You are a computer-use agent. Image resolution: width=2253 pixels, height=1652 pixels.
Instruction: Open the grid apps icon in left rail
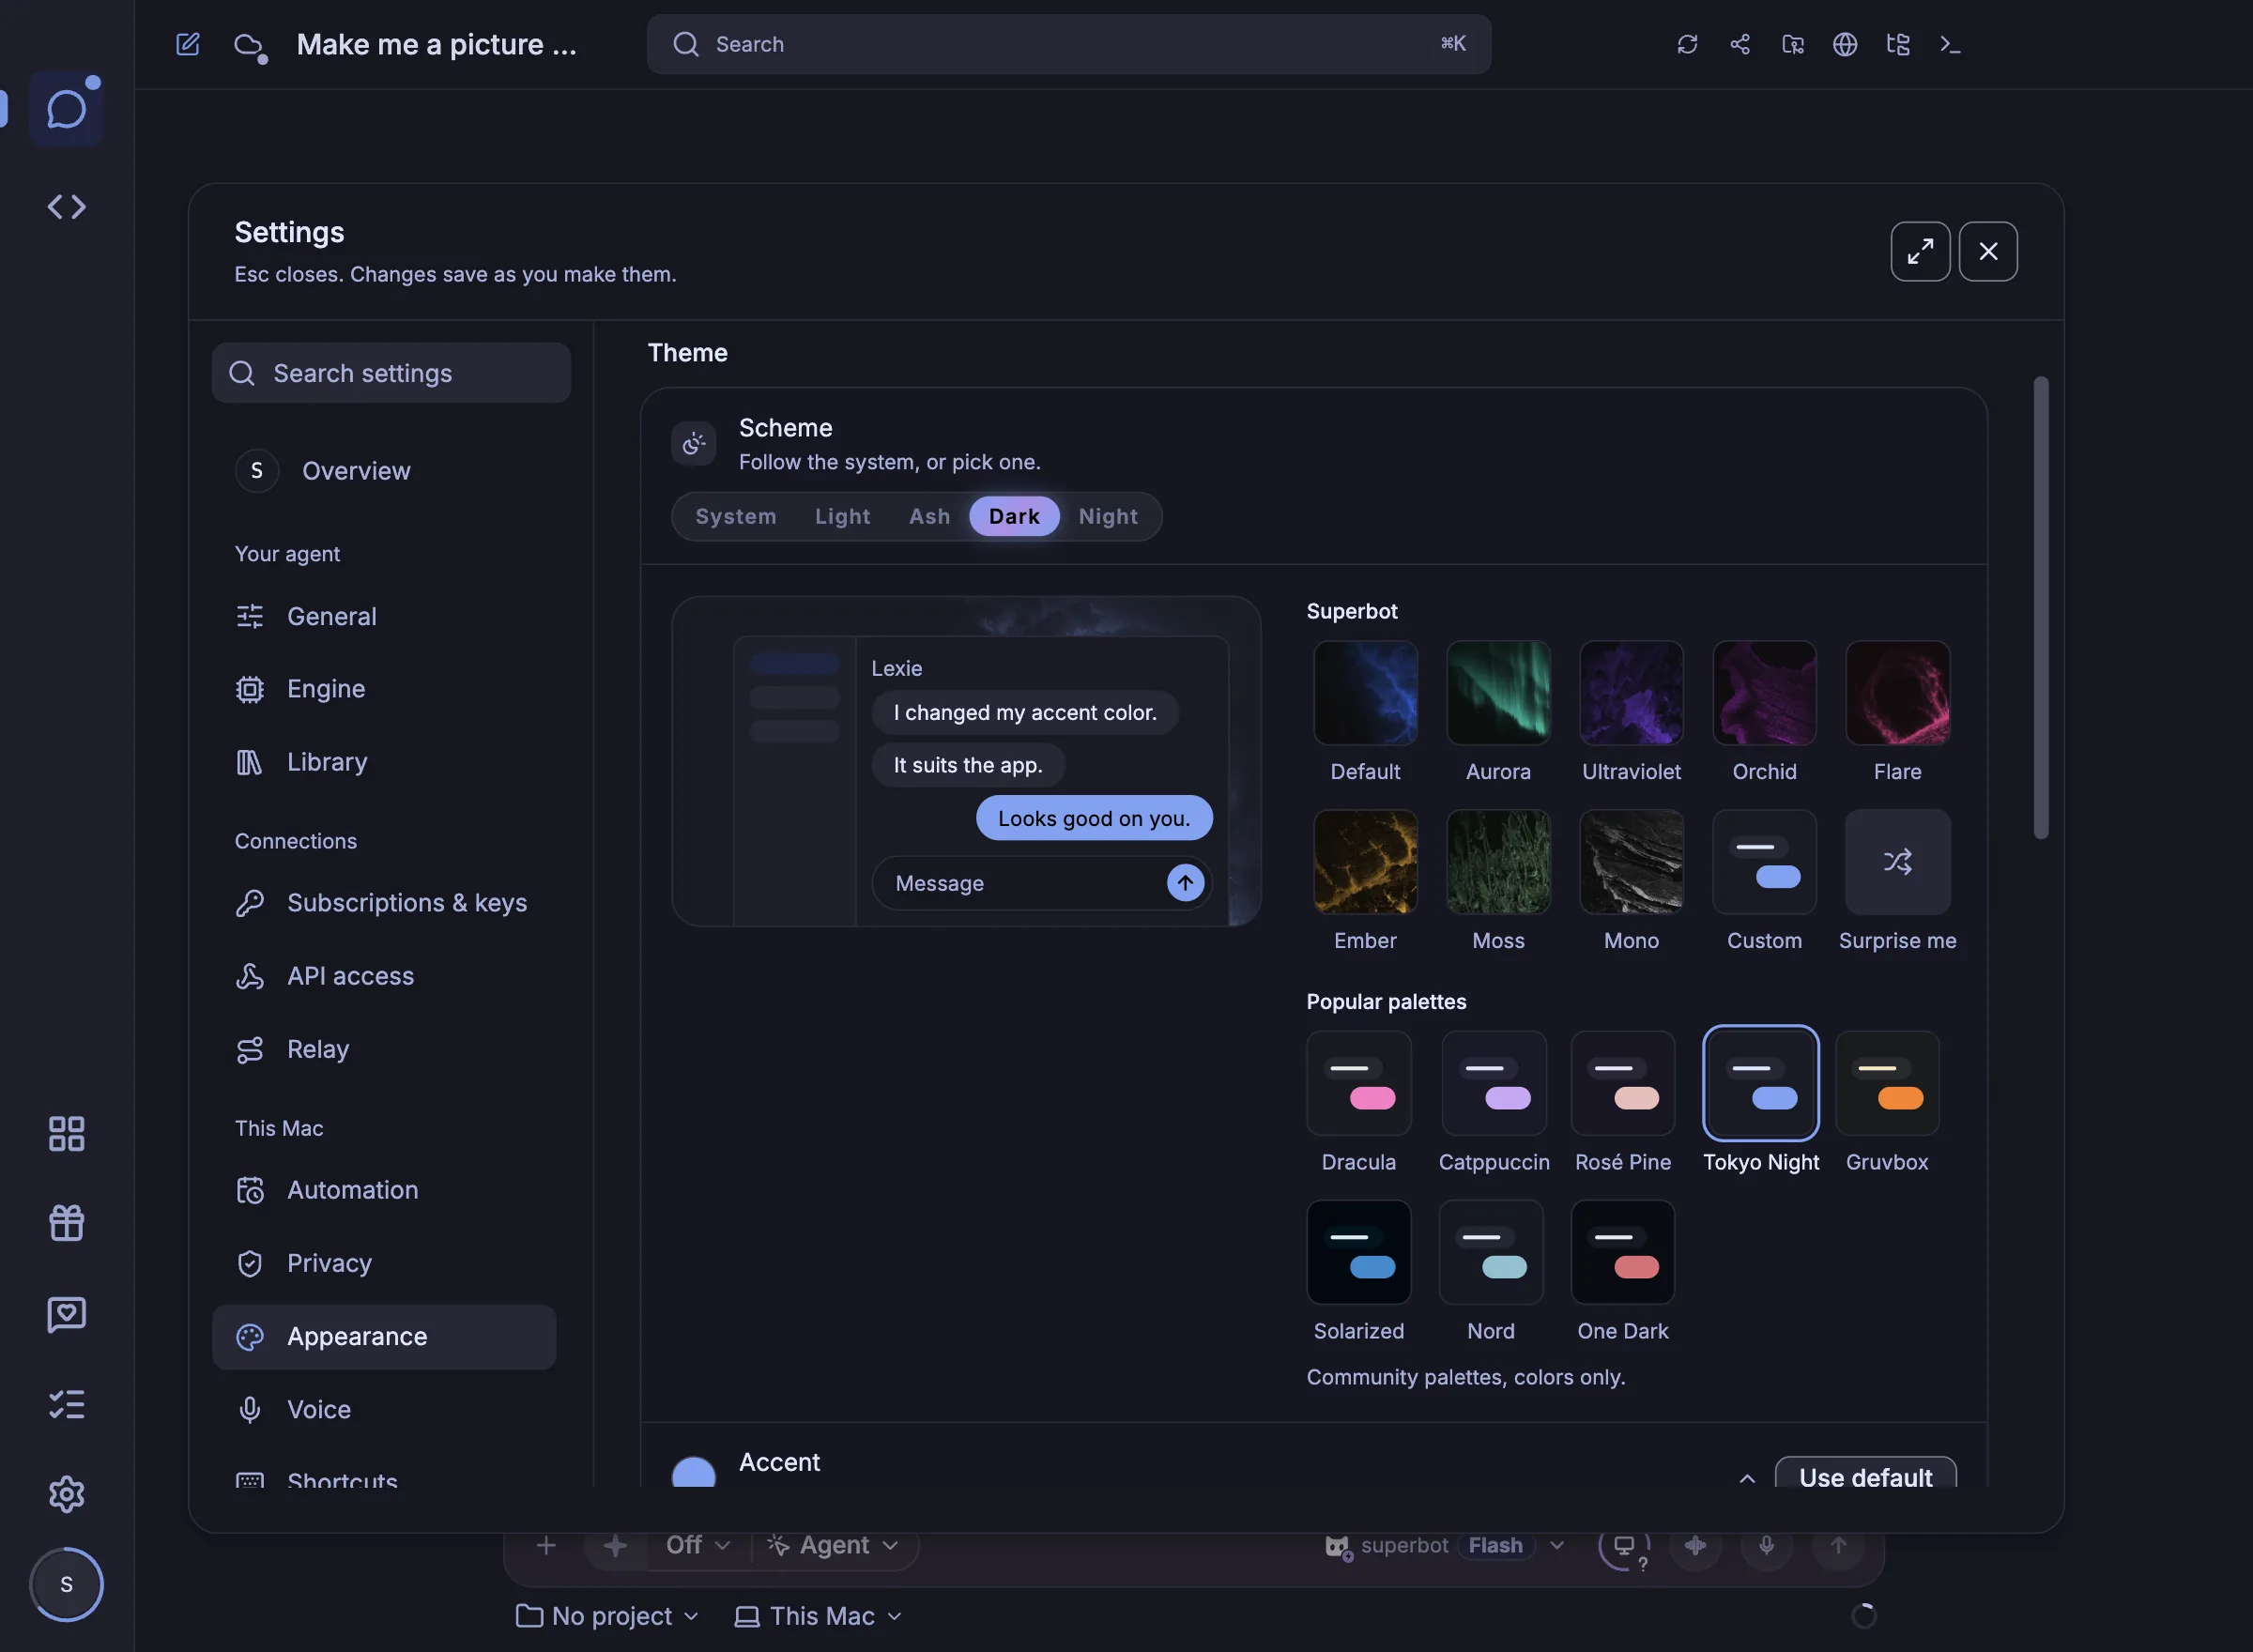pyautogui.click(x=66, y=1133)
